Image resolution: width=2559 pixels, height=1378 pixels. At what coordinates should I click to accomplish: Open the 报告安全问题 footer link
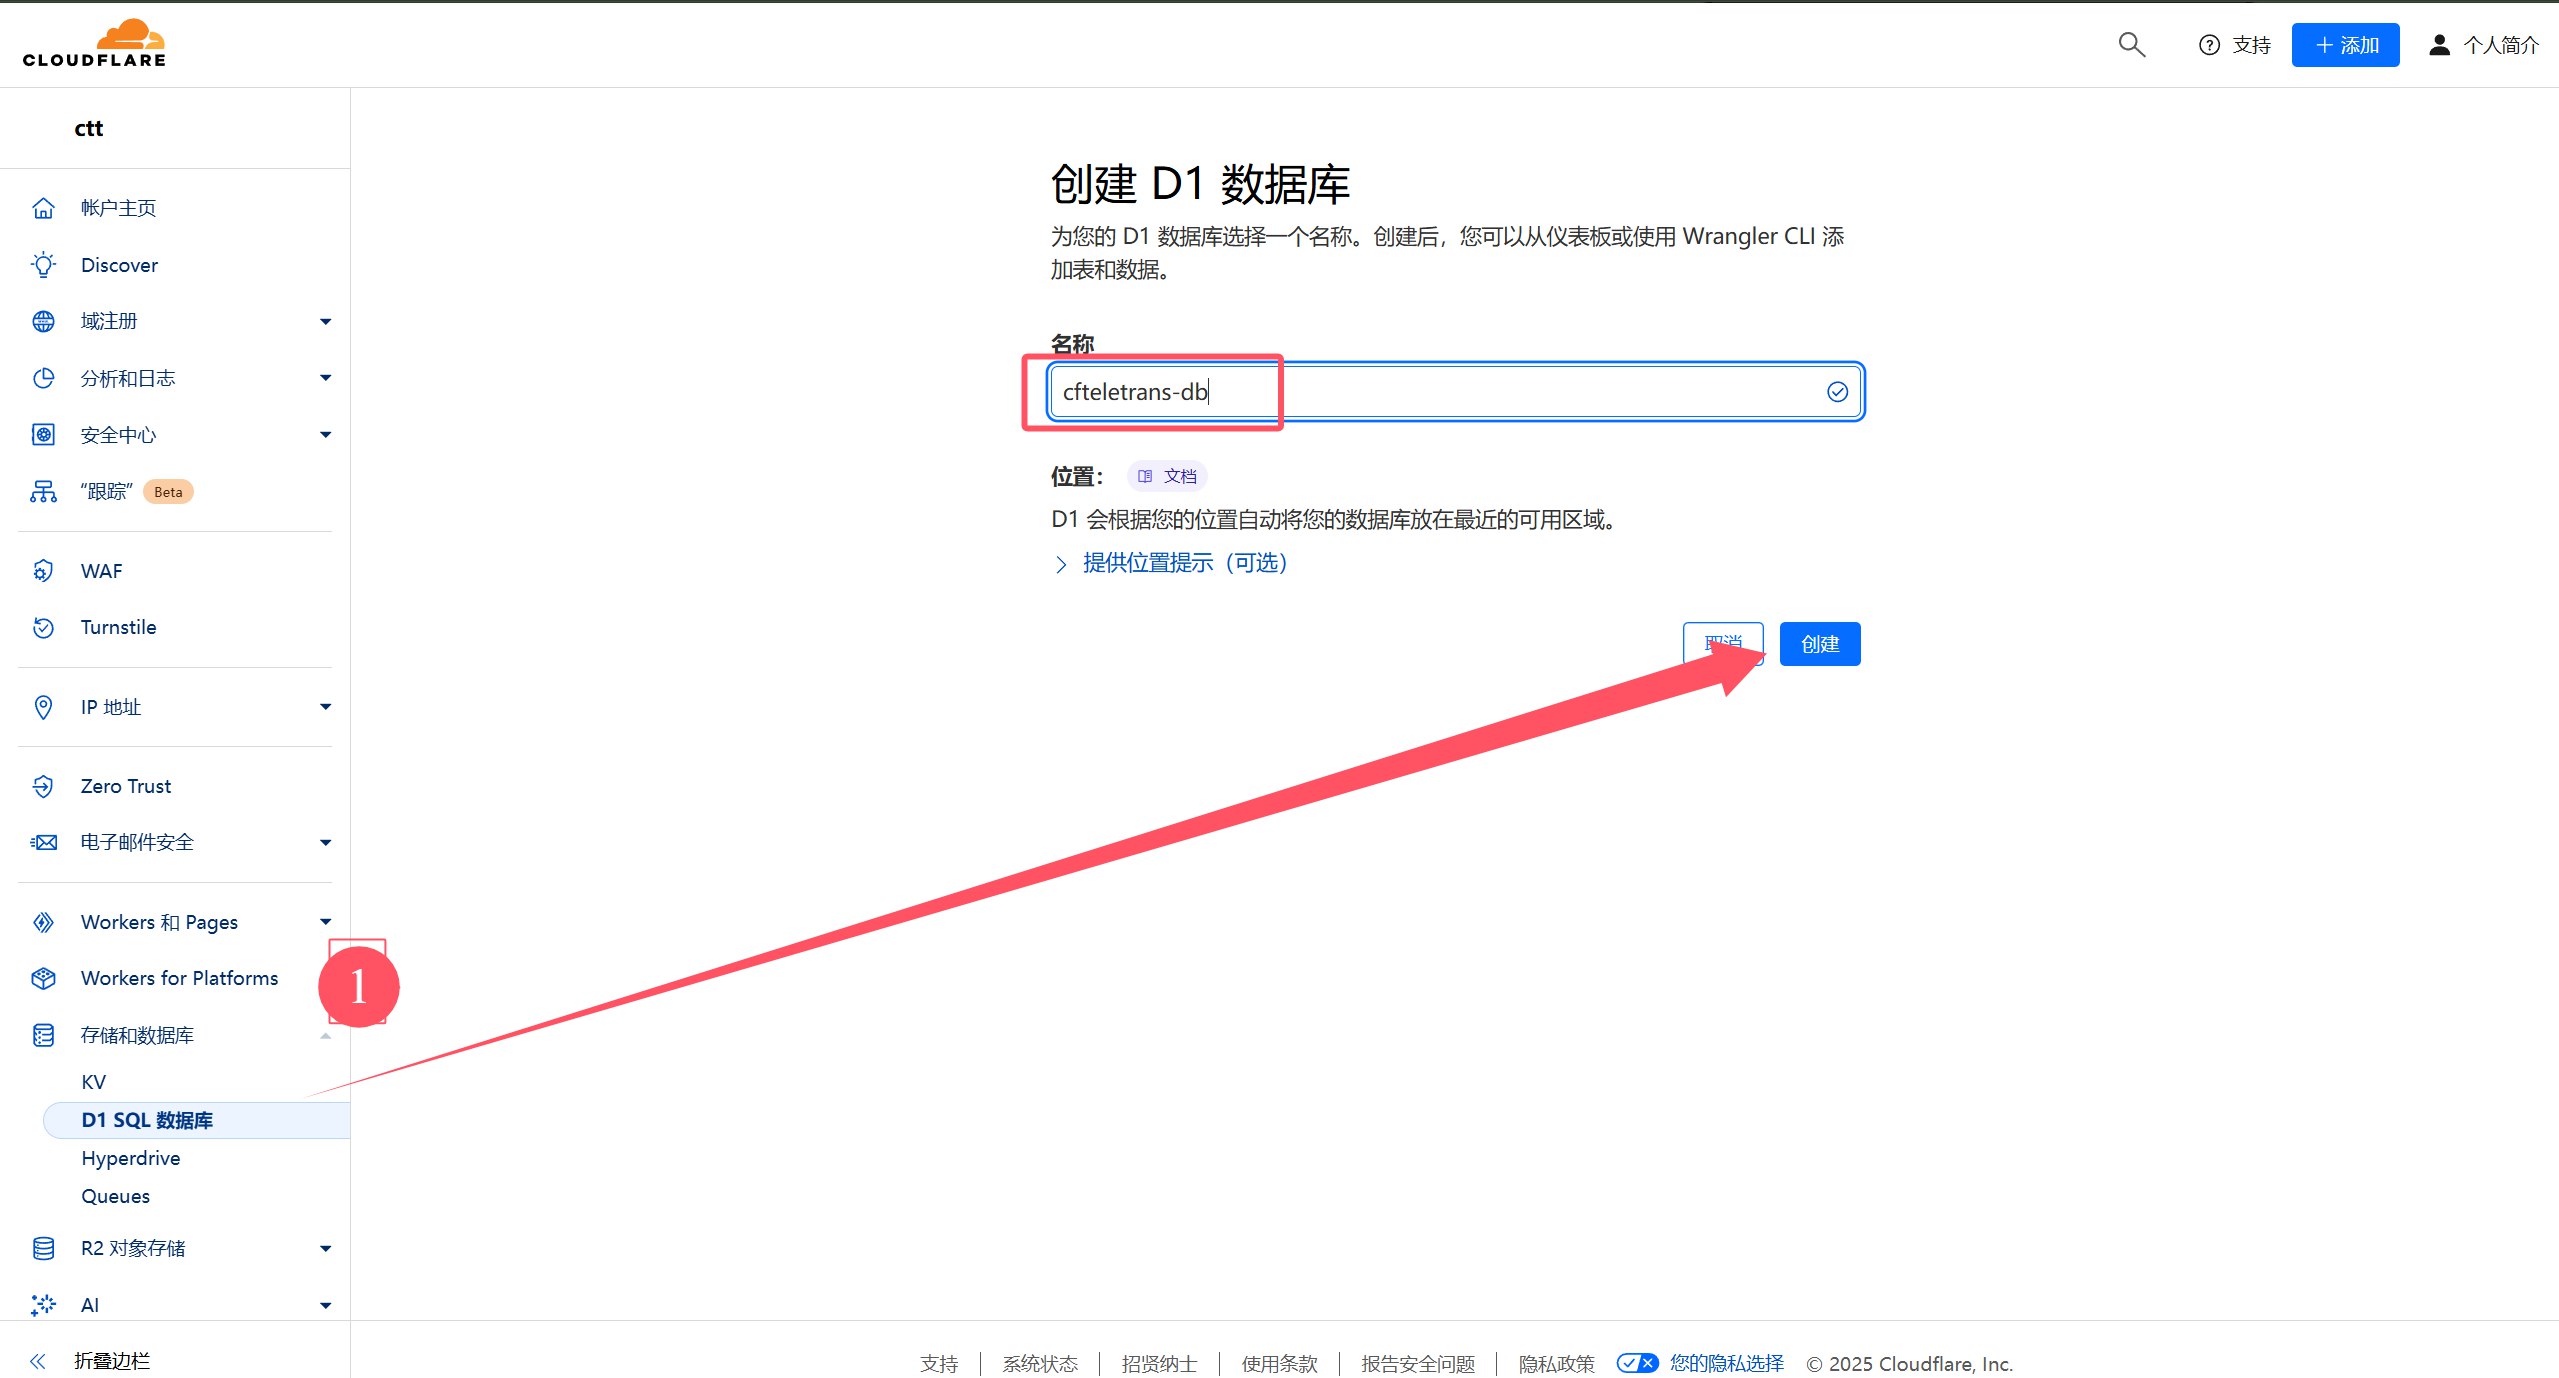(1418, 1364)
